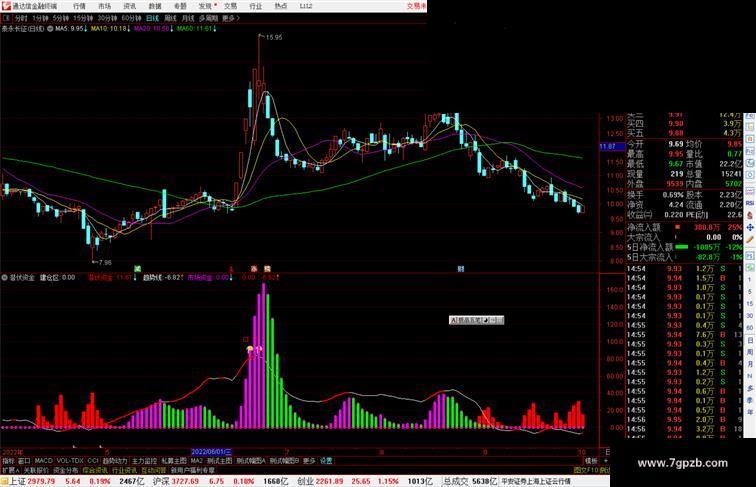
Task: Switch to 分时 intraday view
Action: pyautogui.click(x=21, y=18)
